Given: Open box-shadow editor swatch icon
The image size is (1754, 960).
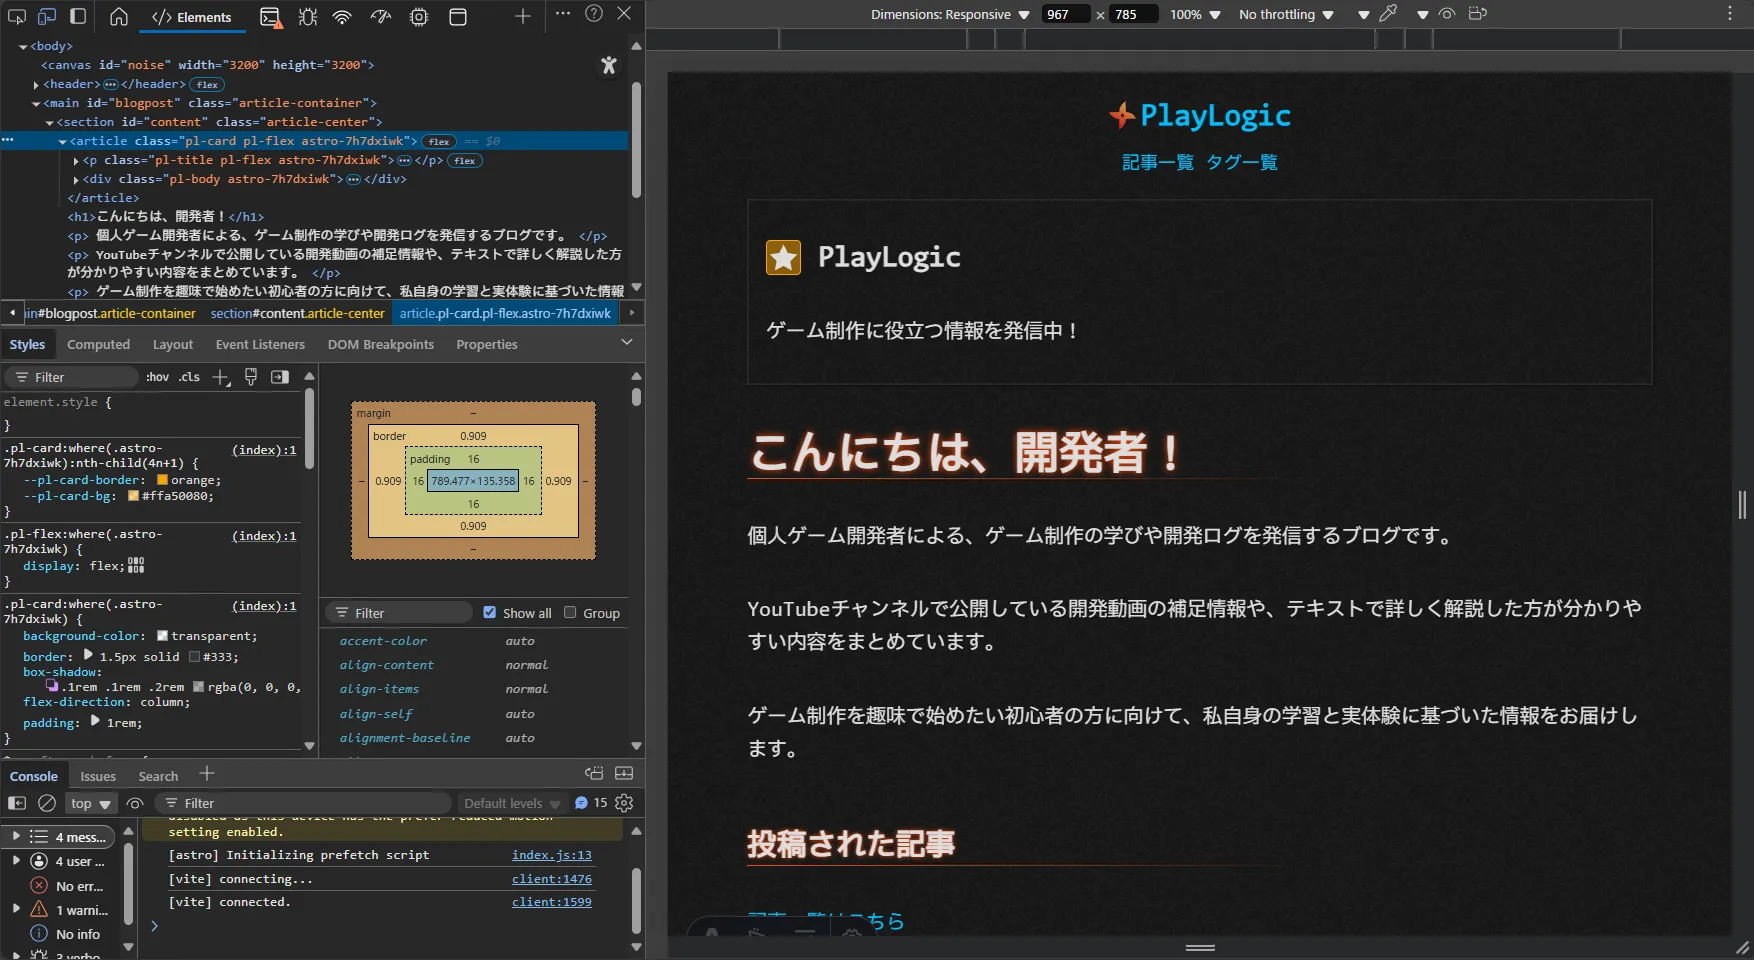Looking at the screenshot, I should tap(52, 685).
